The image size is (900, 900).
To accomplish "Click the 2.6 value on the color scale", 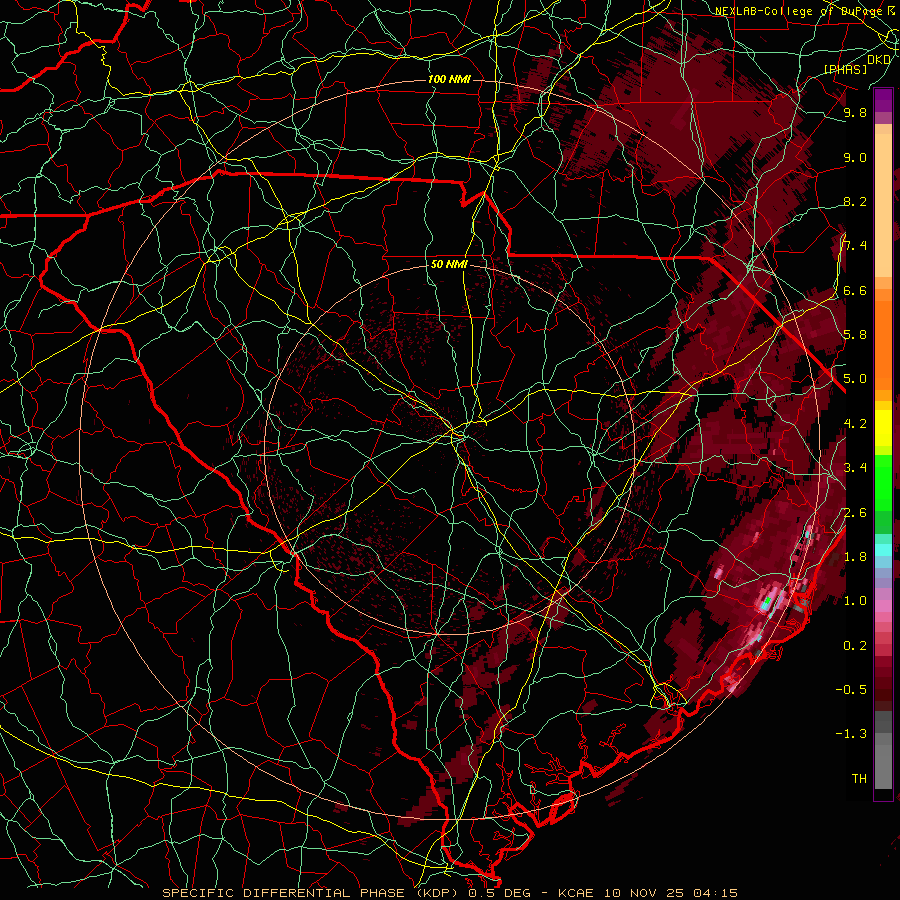I will click(x=855, y=513).
